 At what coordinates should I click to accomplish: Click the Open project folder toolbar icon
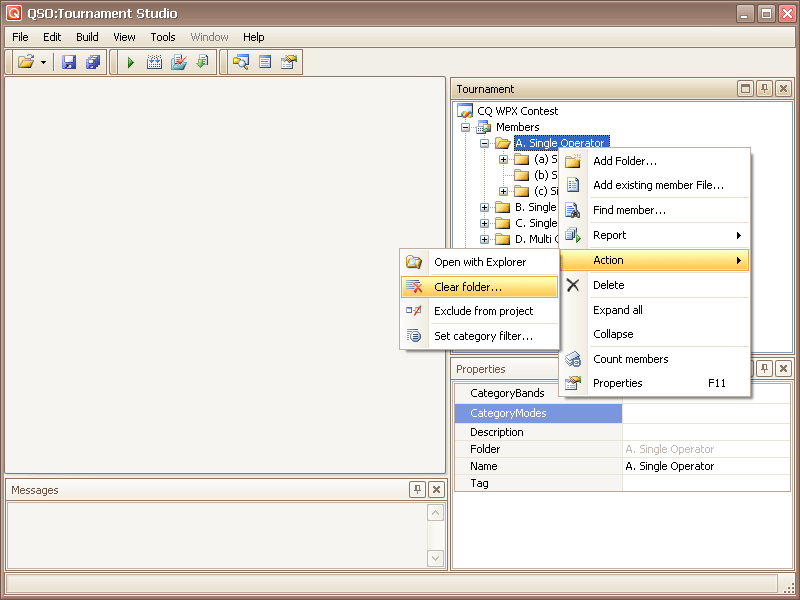coord(26,62)
